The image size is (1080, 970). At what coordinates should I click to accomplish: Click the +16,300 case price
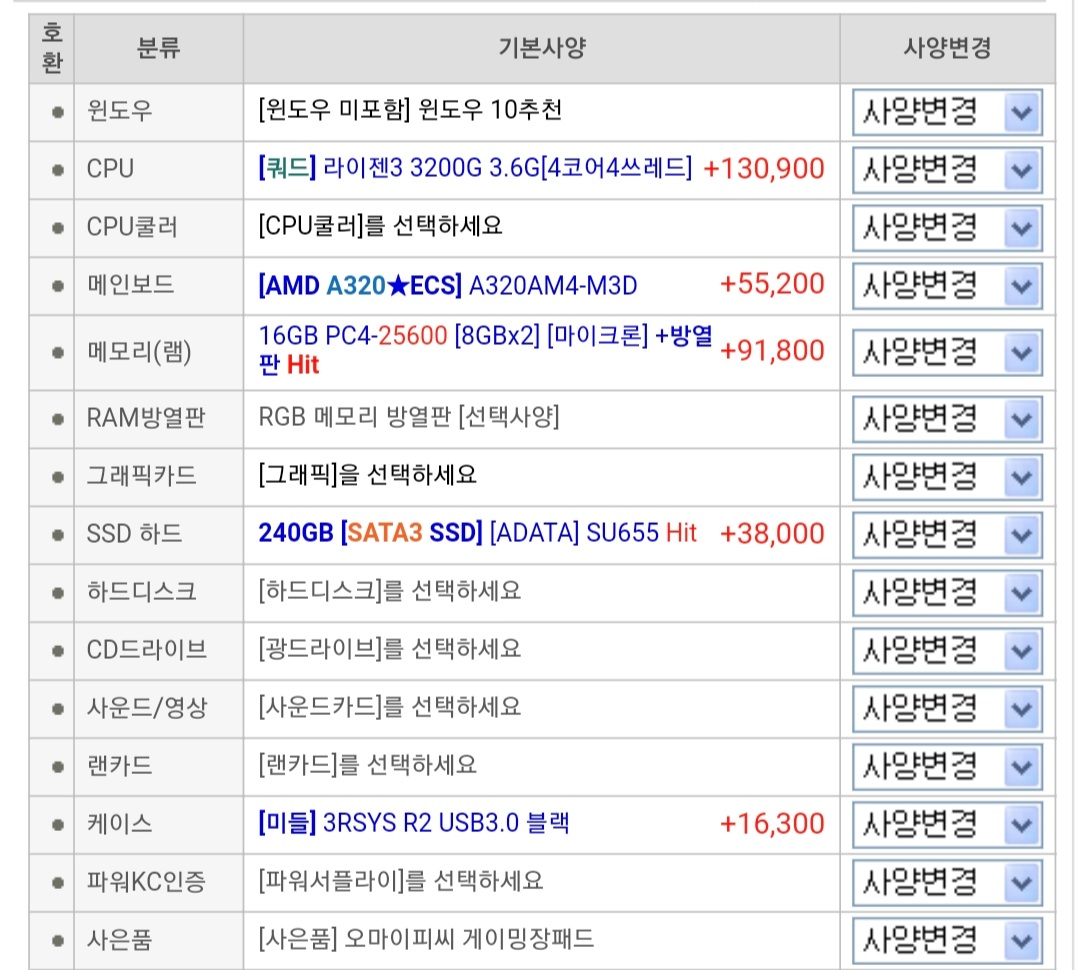tap(772, 823)
